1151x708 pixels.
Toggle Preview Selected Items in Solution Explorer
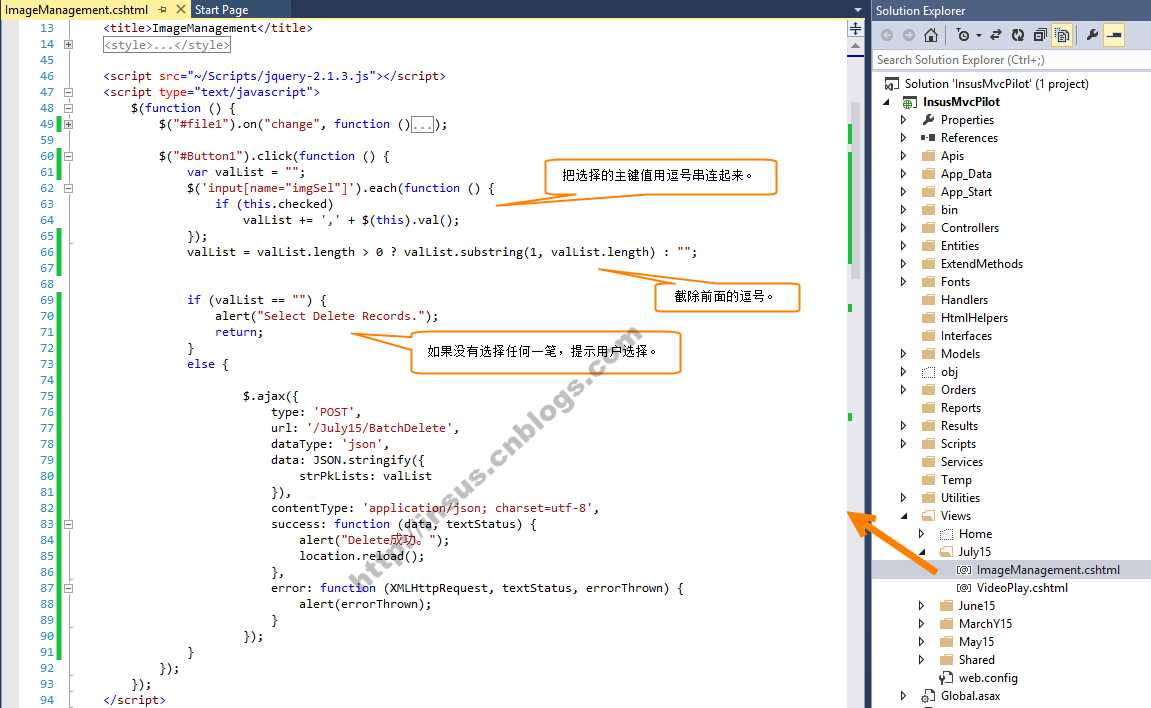(x=1114, y=34)
